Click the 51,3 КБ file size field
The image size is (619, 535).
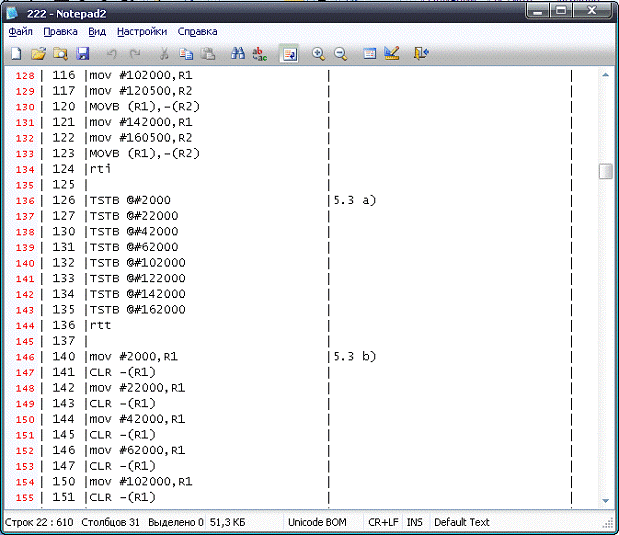click(227, 522)
